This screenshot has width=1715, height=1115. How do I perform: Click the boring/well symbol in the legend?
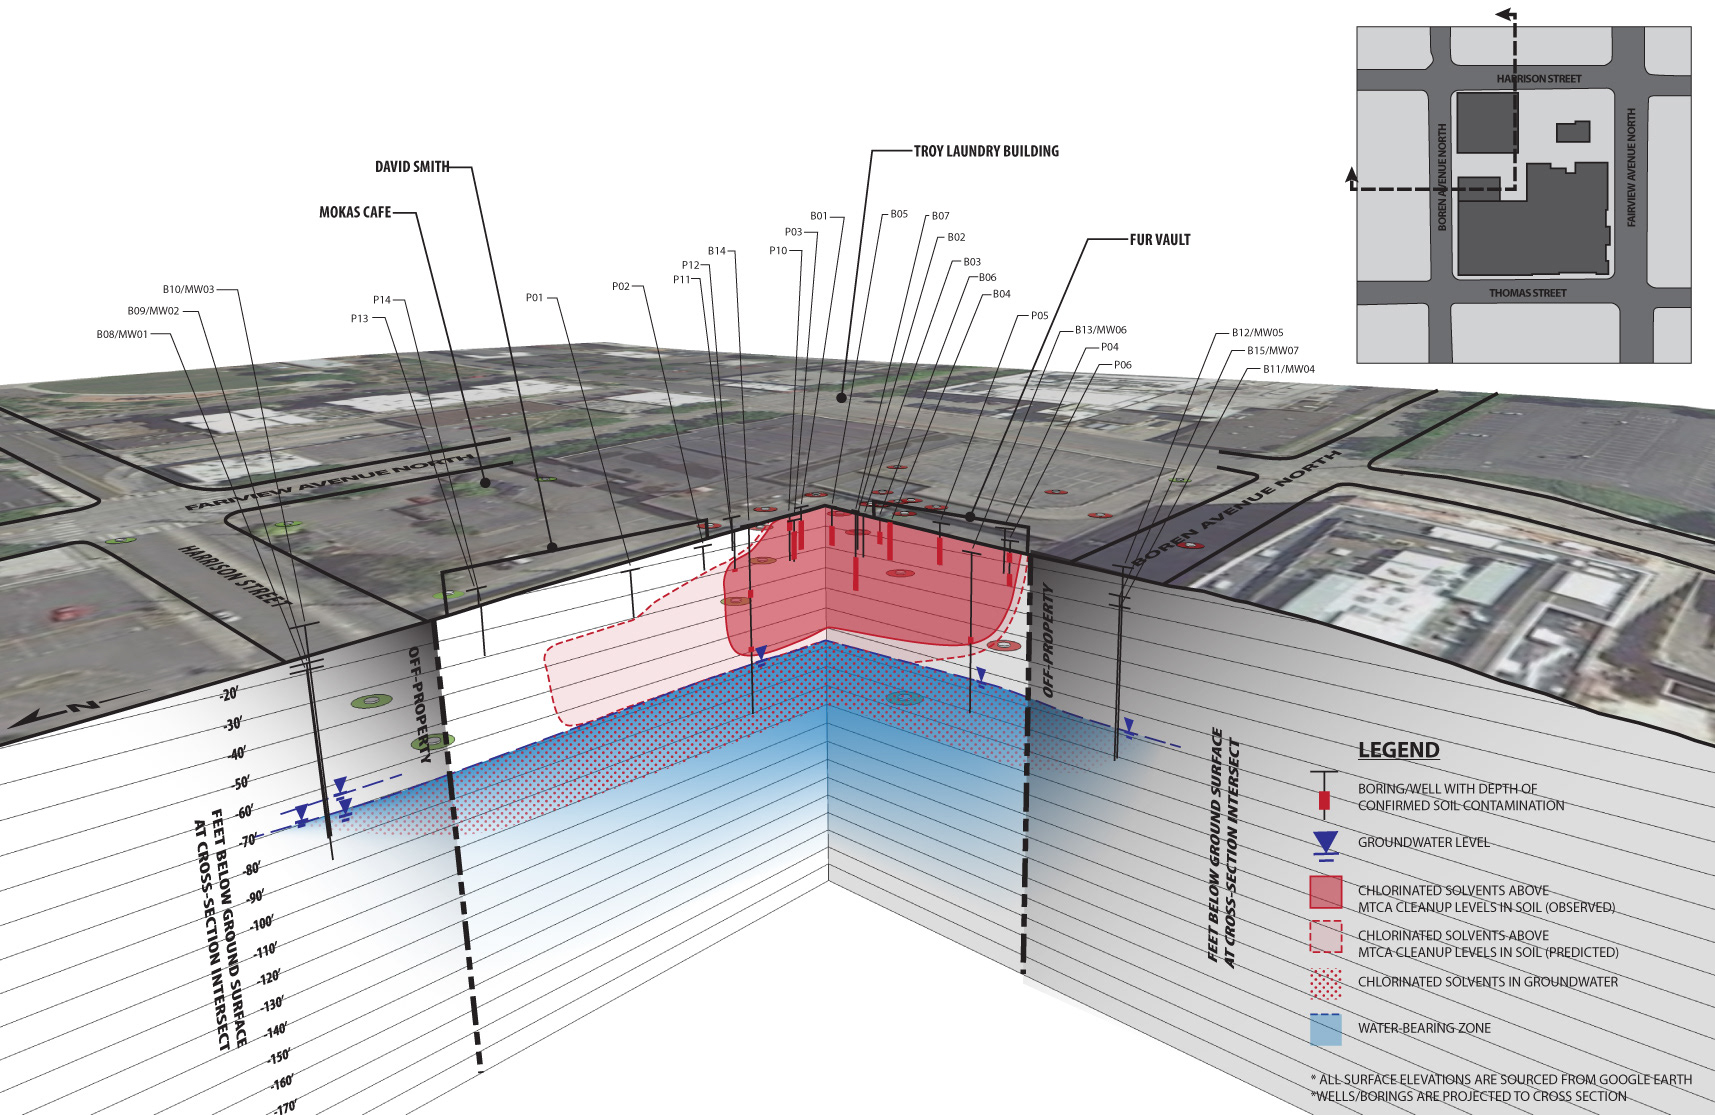coord(1325,796)
